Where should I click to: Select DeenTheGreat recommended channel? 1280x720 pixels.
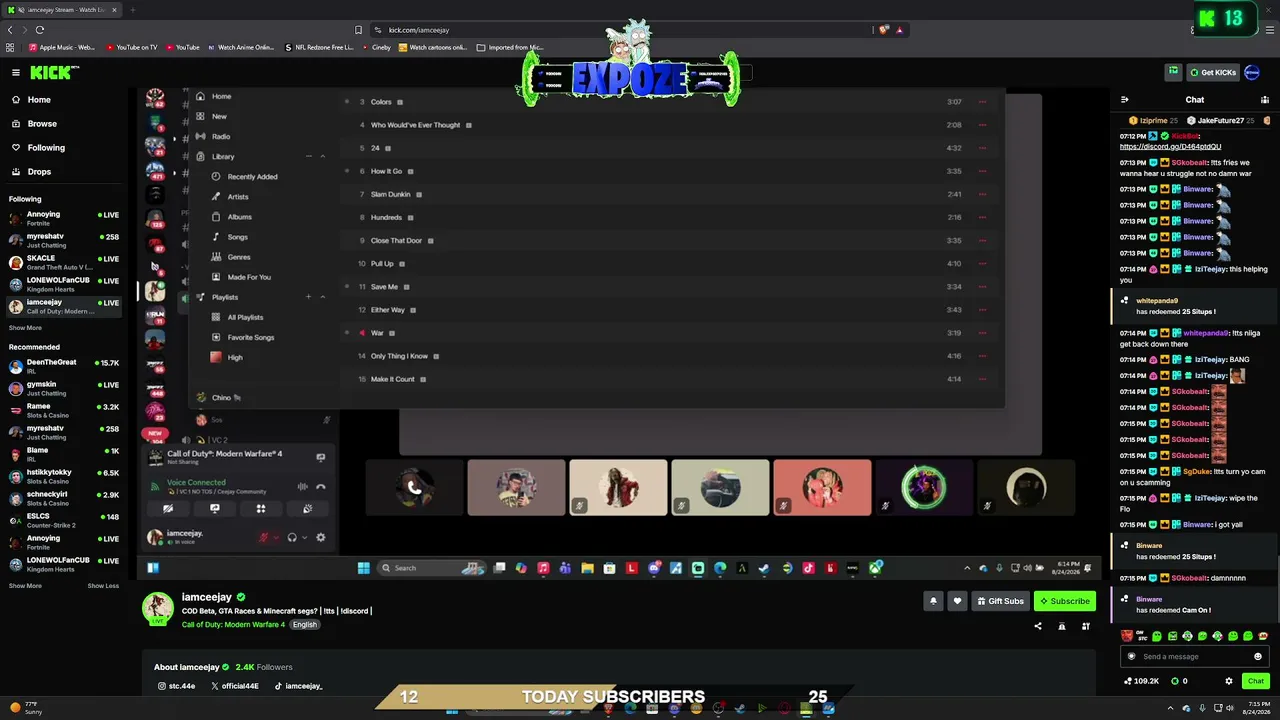64,367
